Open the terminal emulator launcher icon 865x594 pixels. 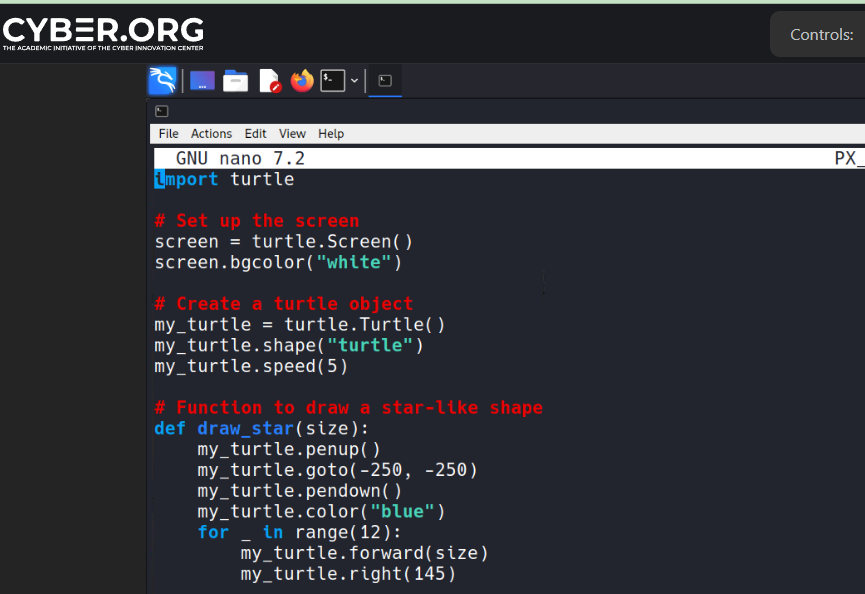click(332, 81)
